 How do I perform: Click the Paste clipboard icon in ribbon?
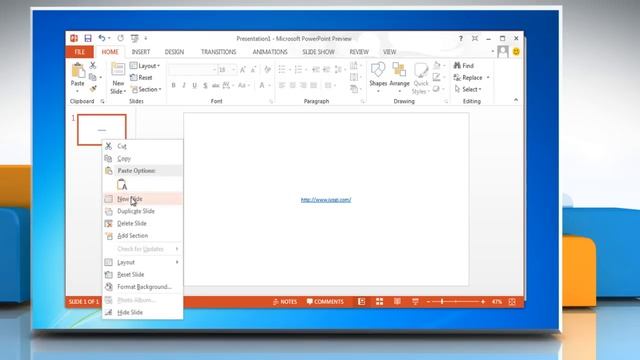(x=78, y=70)
